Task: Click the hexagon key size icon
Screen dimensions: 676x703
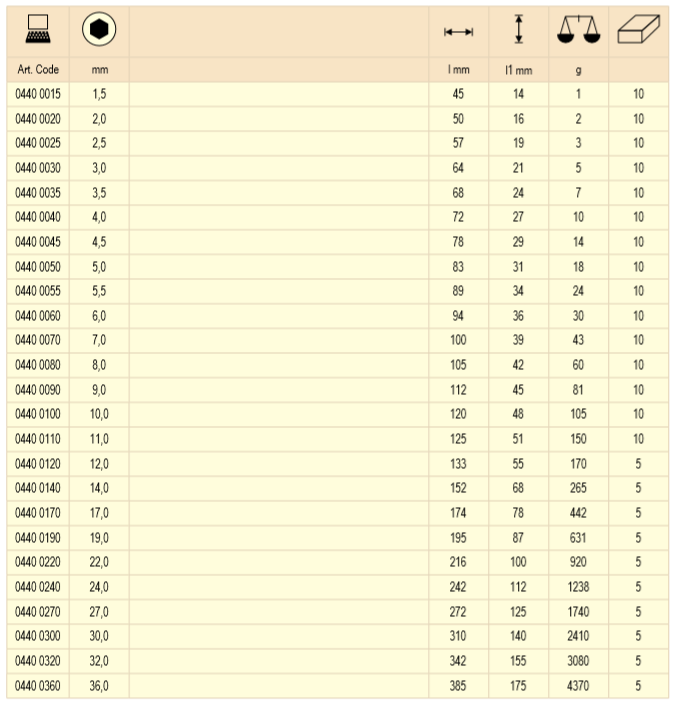Action: coord(99,32)
